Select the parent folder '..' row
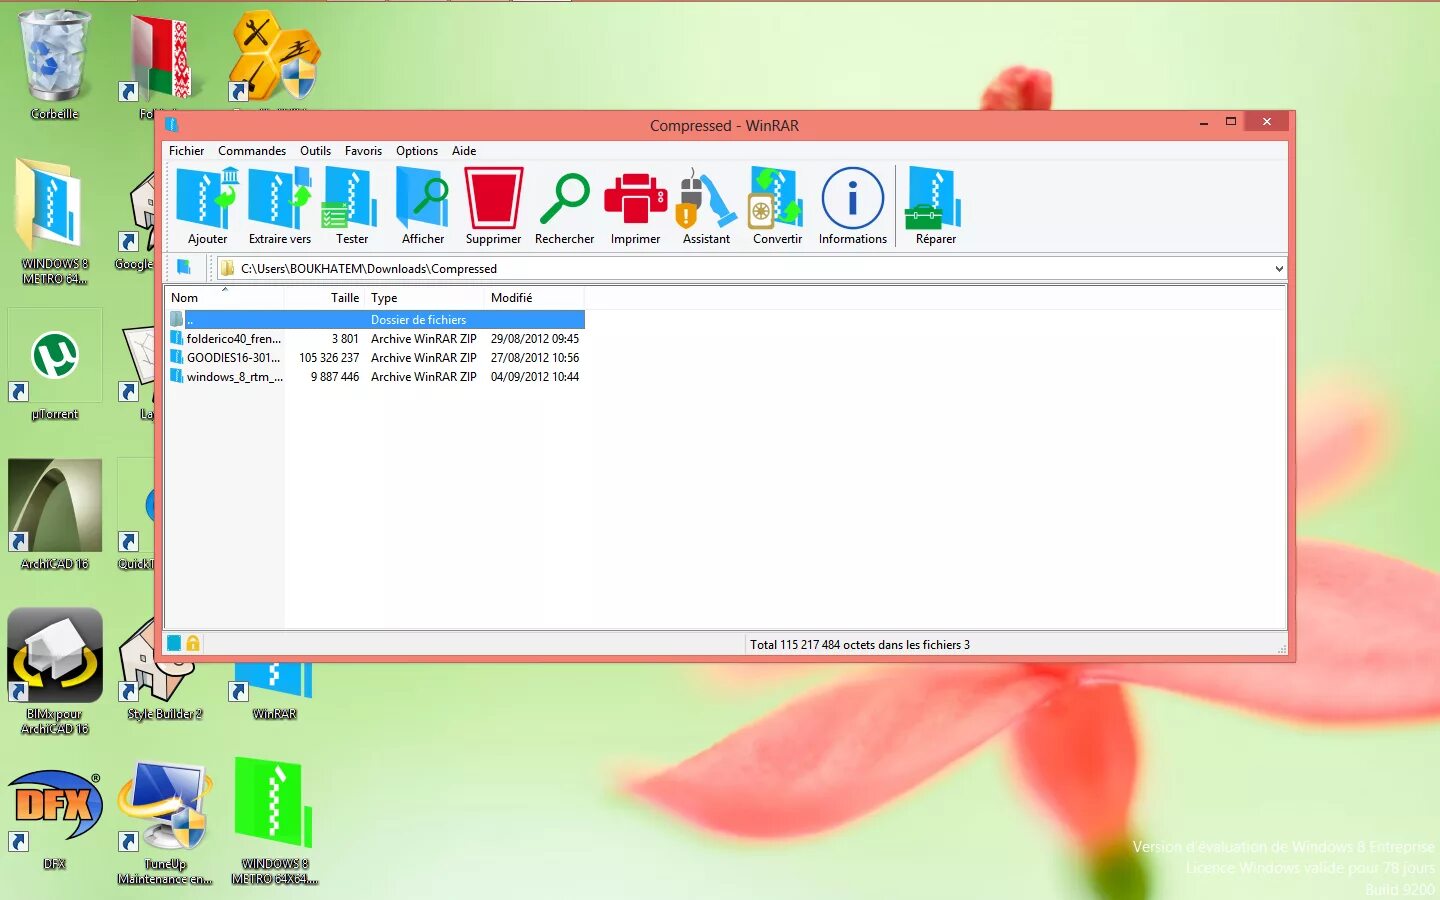The image size is (1440, 900). coord(375,319)
